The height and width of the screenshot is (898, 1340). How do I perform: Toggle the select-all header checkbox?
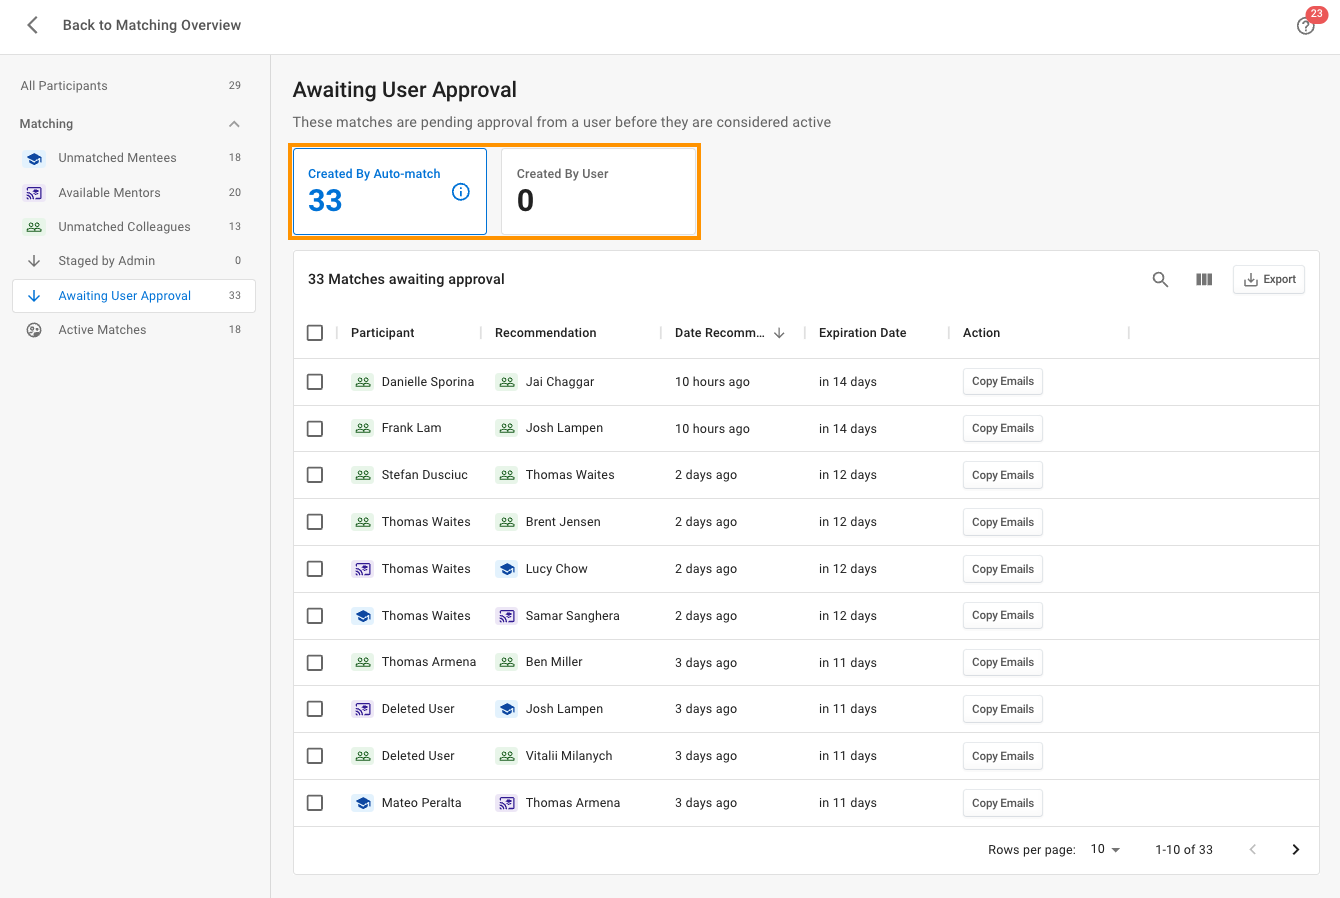coord(315,333)
